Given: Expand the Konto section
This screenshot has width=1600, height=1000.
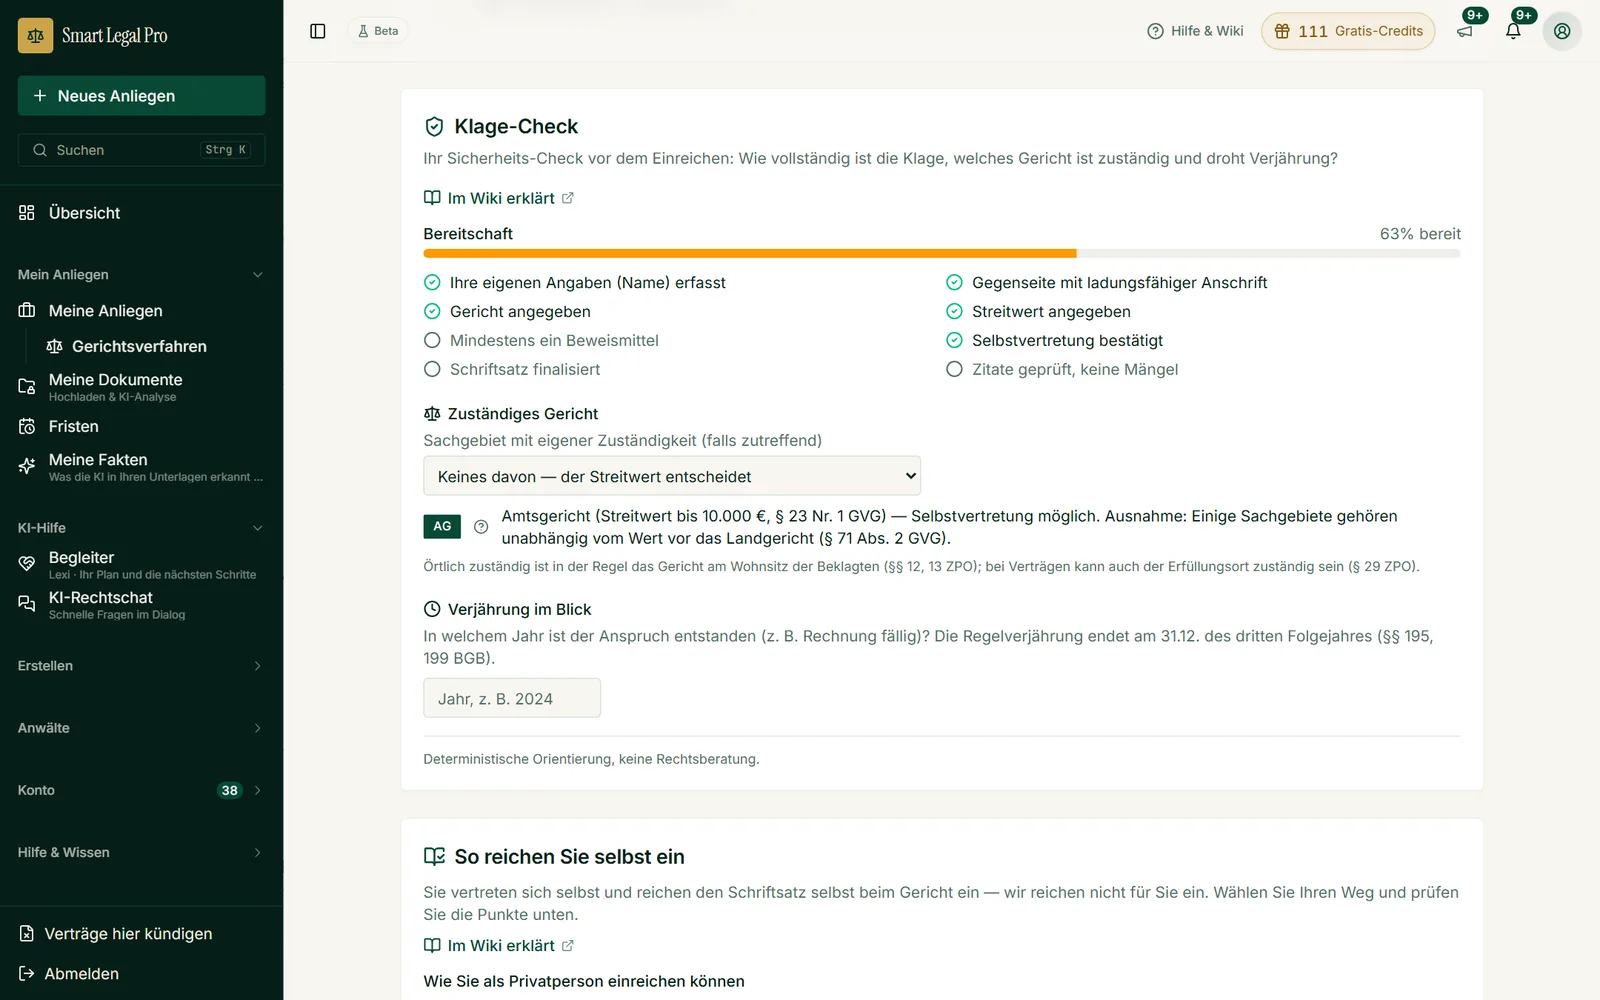Looking at the screenshot, I should [x=141, y=790].
